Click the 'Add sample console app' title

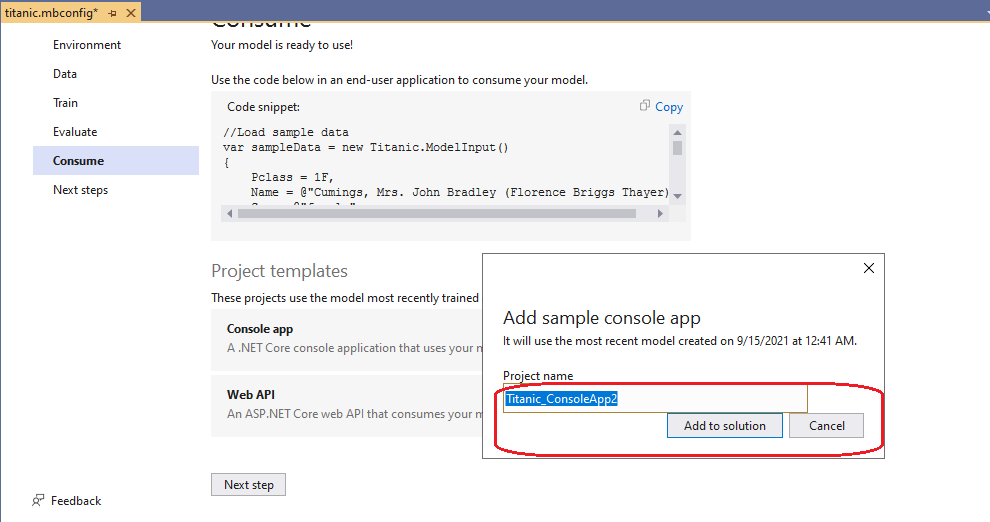(x=602, y=317)
